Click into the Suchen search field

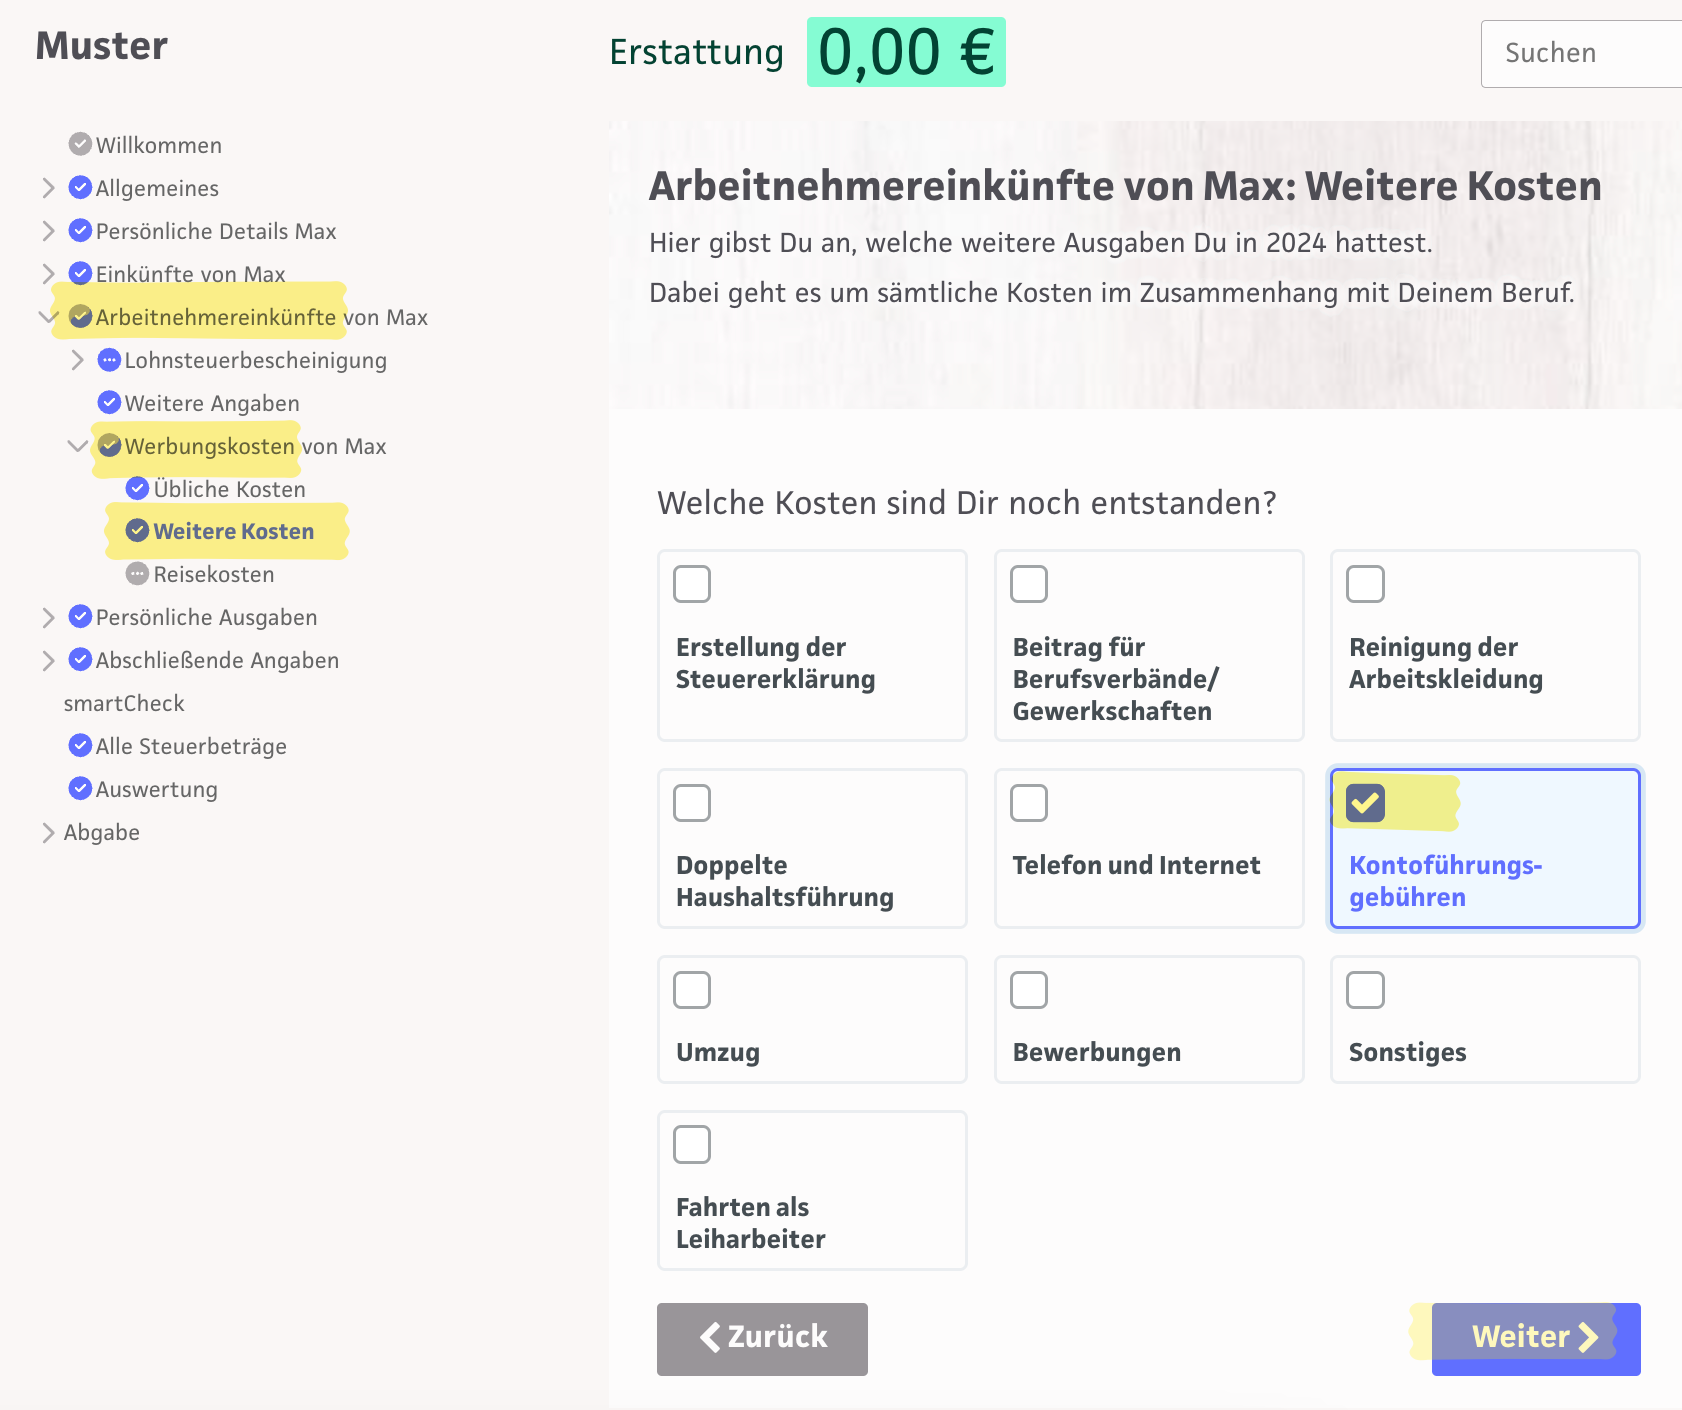1580,53
